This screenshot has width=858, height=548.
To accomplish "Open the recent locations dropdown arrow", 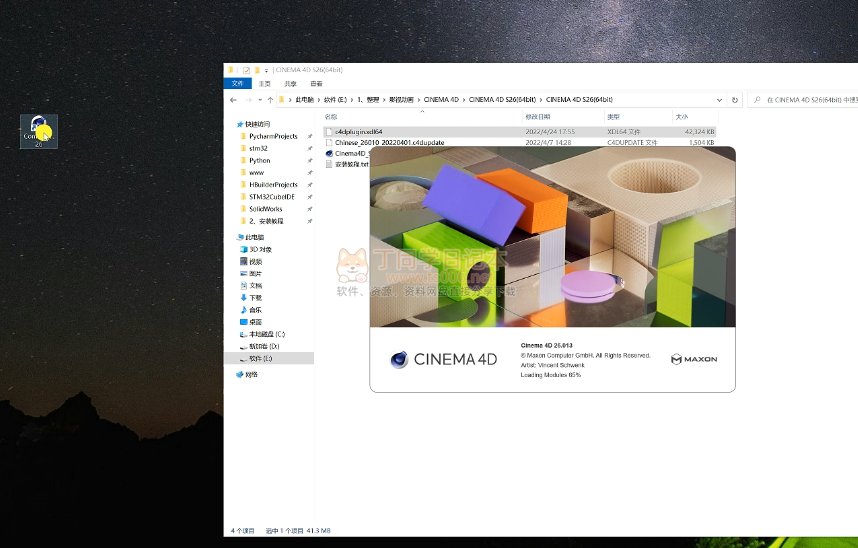I will [x=258, y=100].
